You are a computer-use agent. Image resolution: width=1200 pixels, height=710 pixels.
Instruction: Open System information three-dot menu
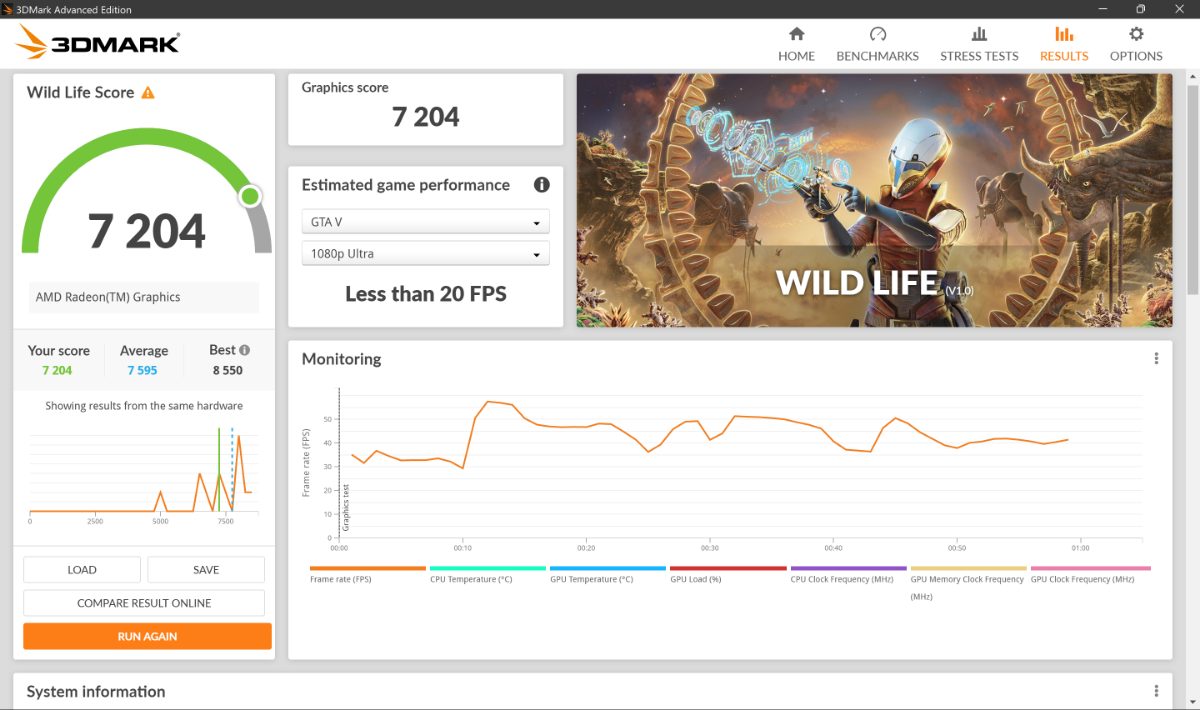(x=1156, y=691)
